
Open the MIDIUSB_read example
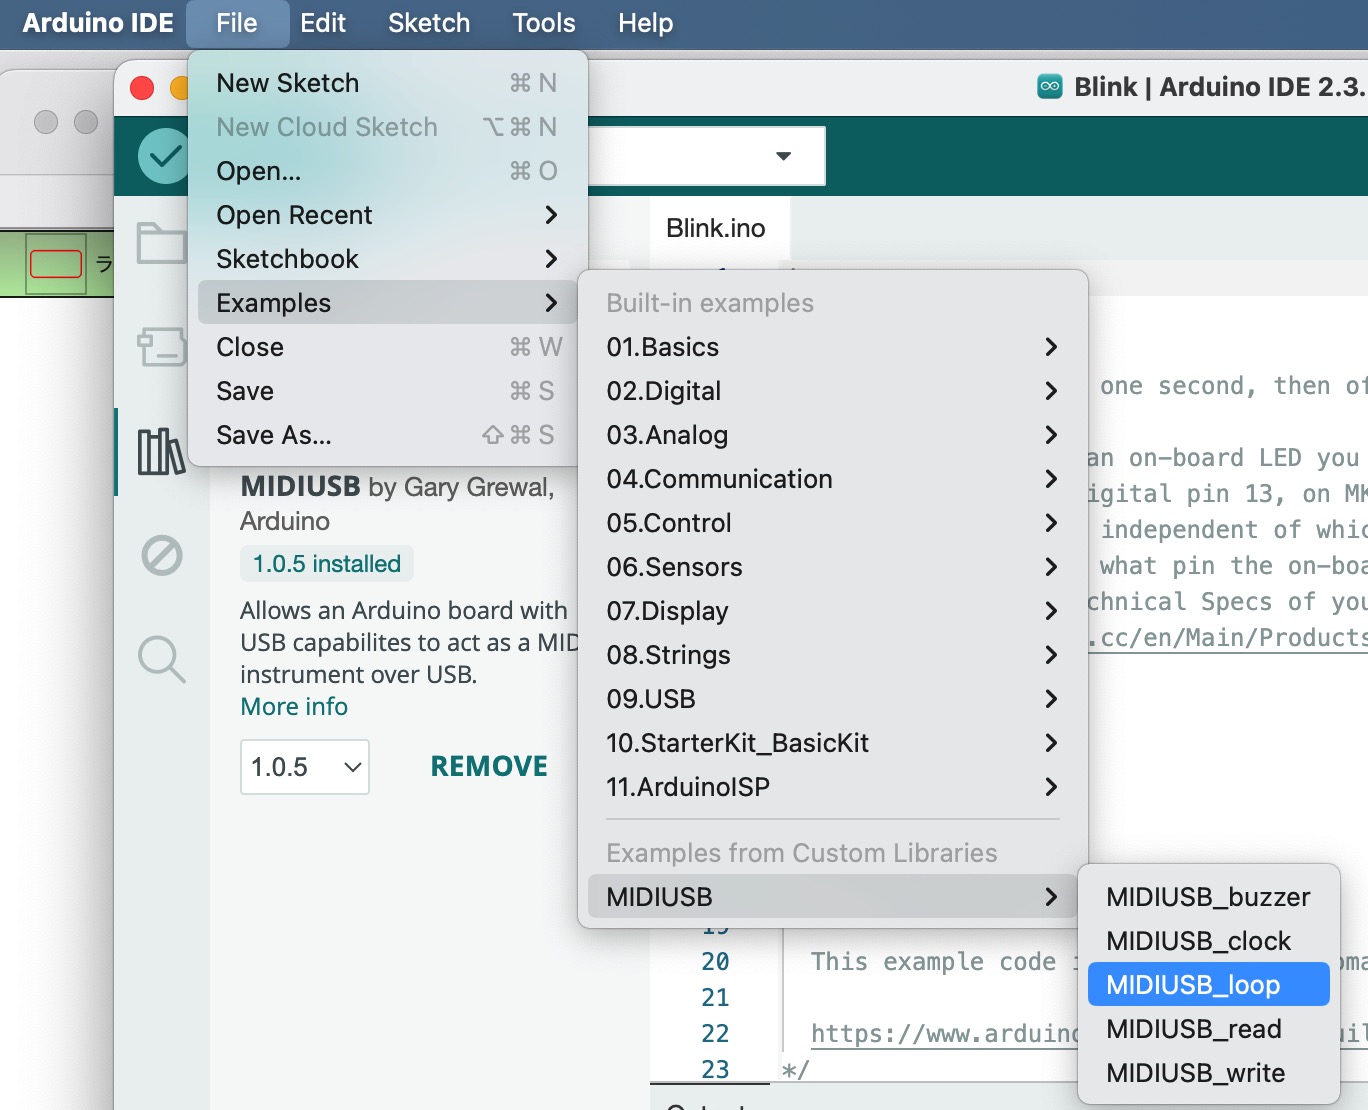(x=1208, y=1029)
